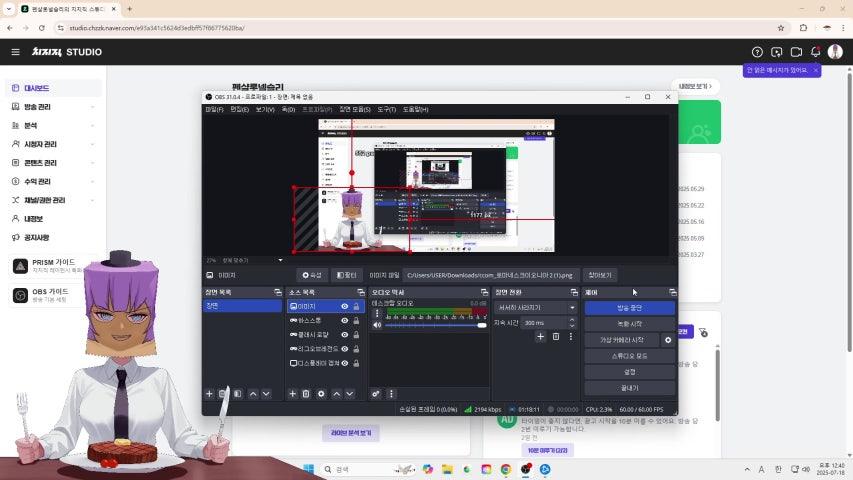The image size is (853, 480).
Task: Pop out the 소스 목록 dock icon
Action: click(361, 292)
